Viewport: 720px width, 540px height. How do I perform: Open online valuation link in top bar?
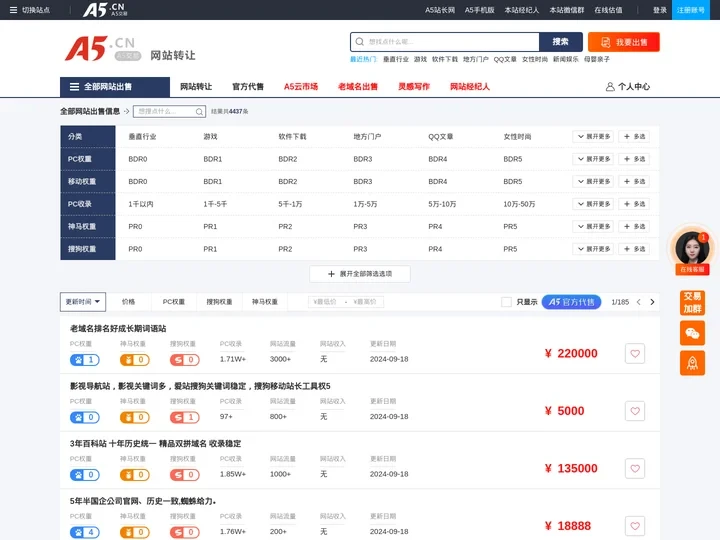[608, 10]
